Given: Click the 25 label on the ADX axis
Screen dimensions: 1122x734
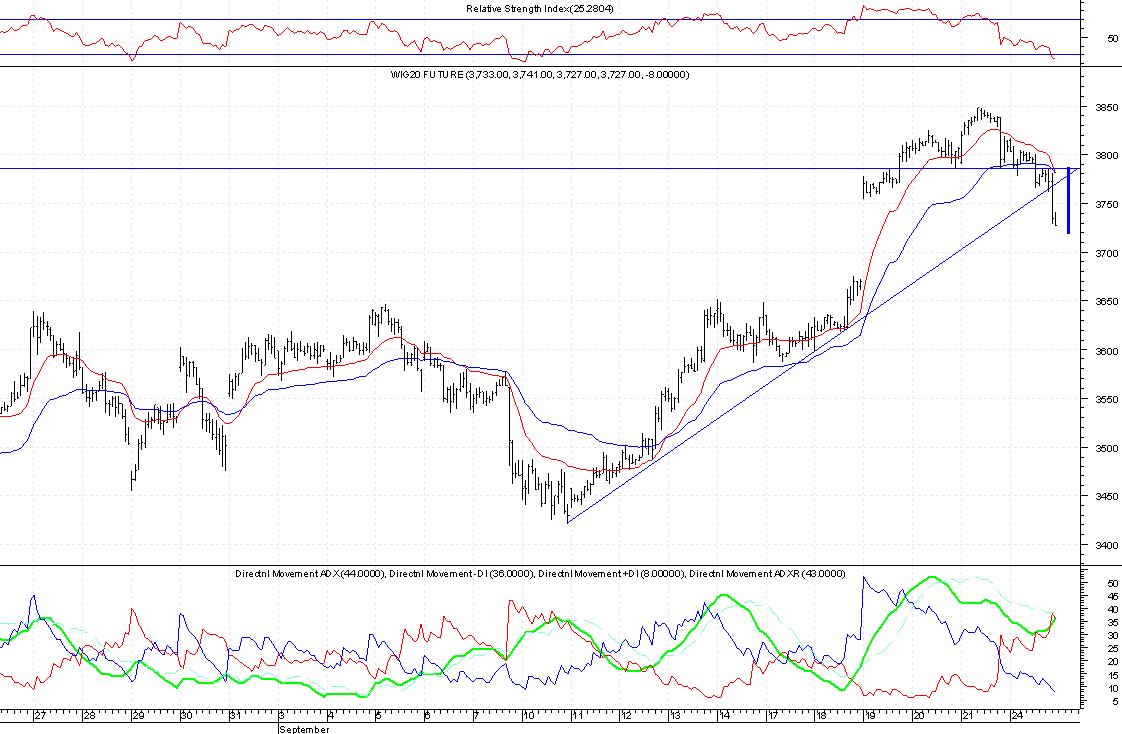Looking at the screenshot, I should (x=1113, y=649).
